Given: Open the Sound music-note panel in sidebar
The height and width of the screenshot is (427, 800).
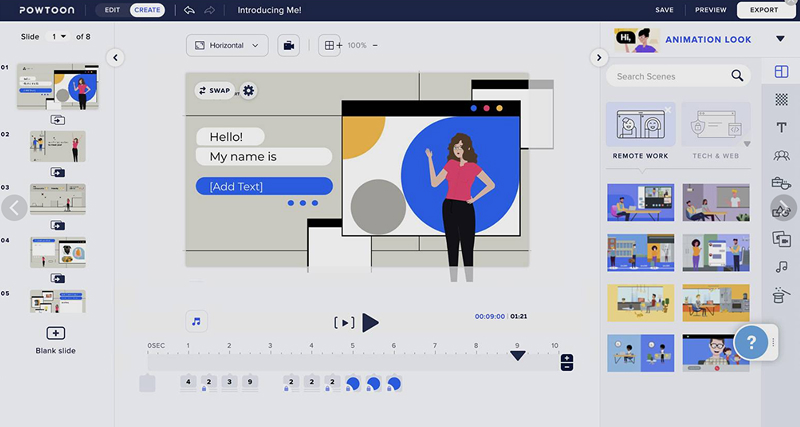Looking at the screenshot, I should (x=781, y=266).
